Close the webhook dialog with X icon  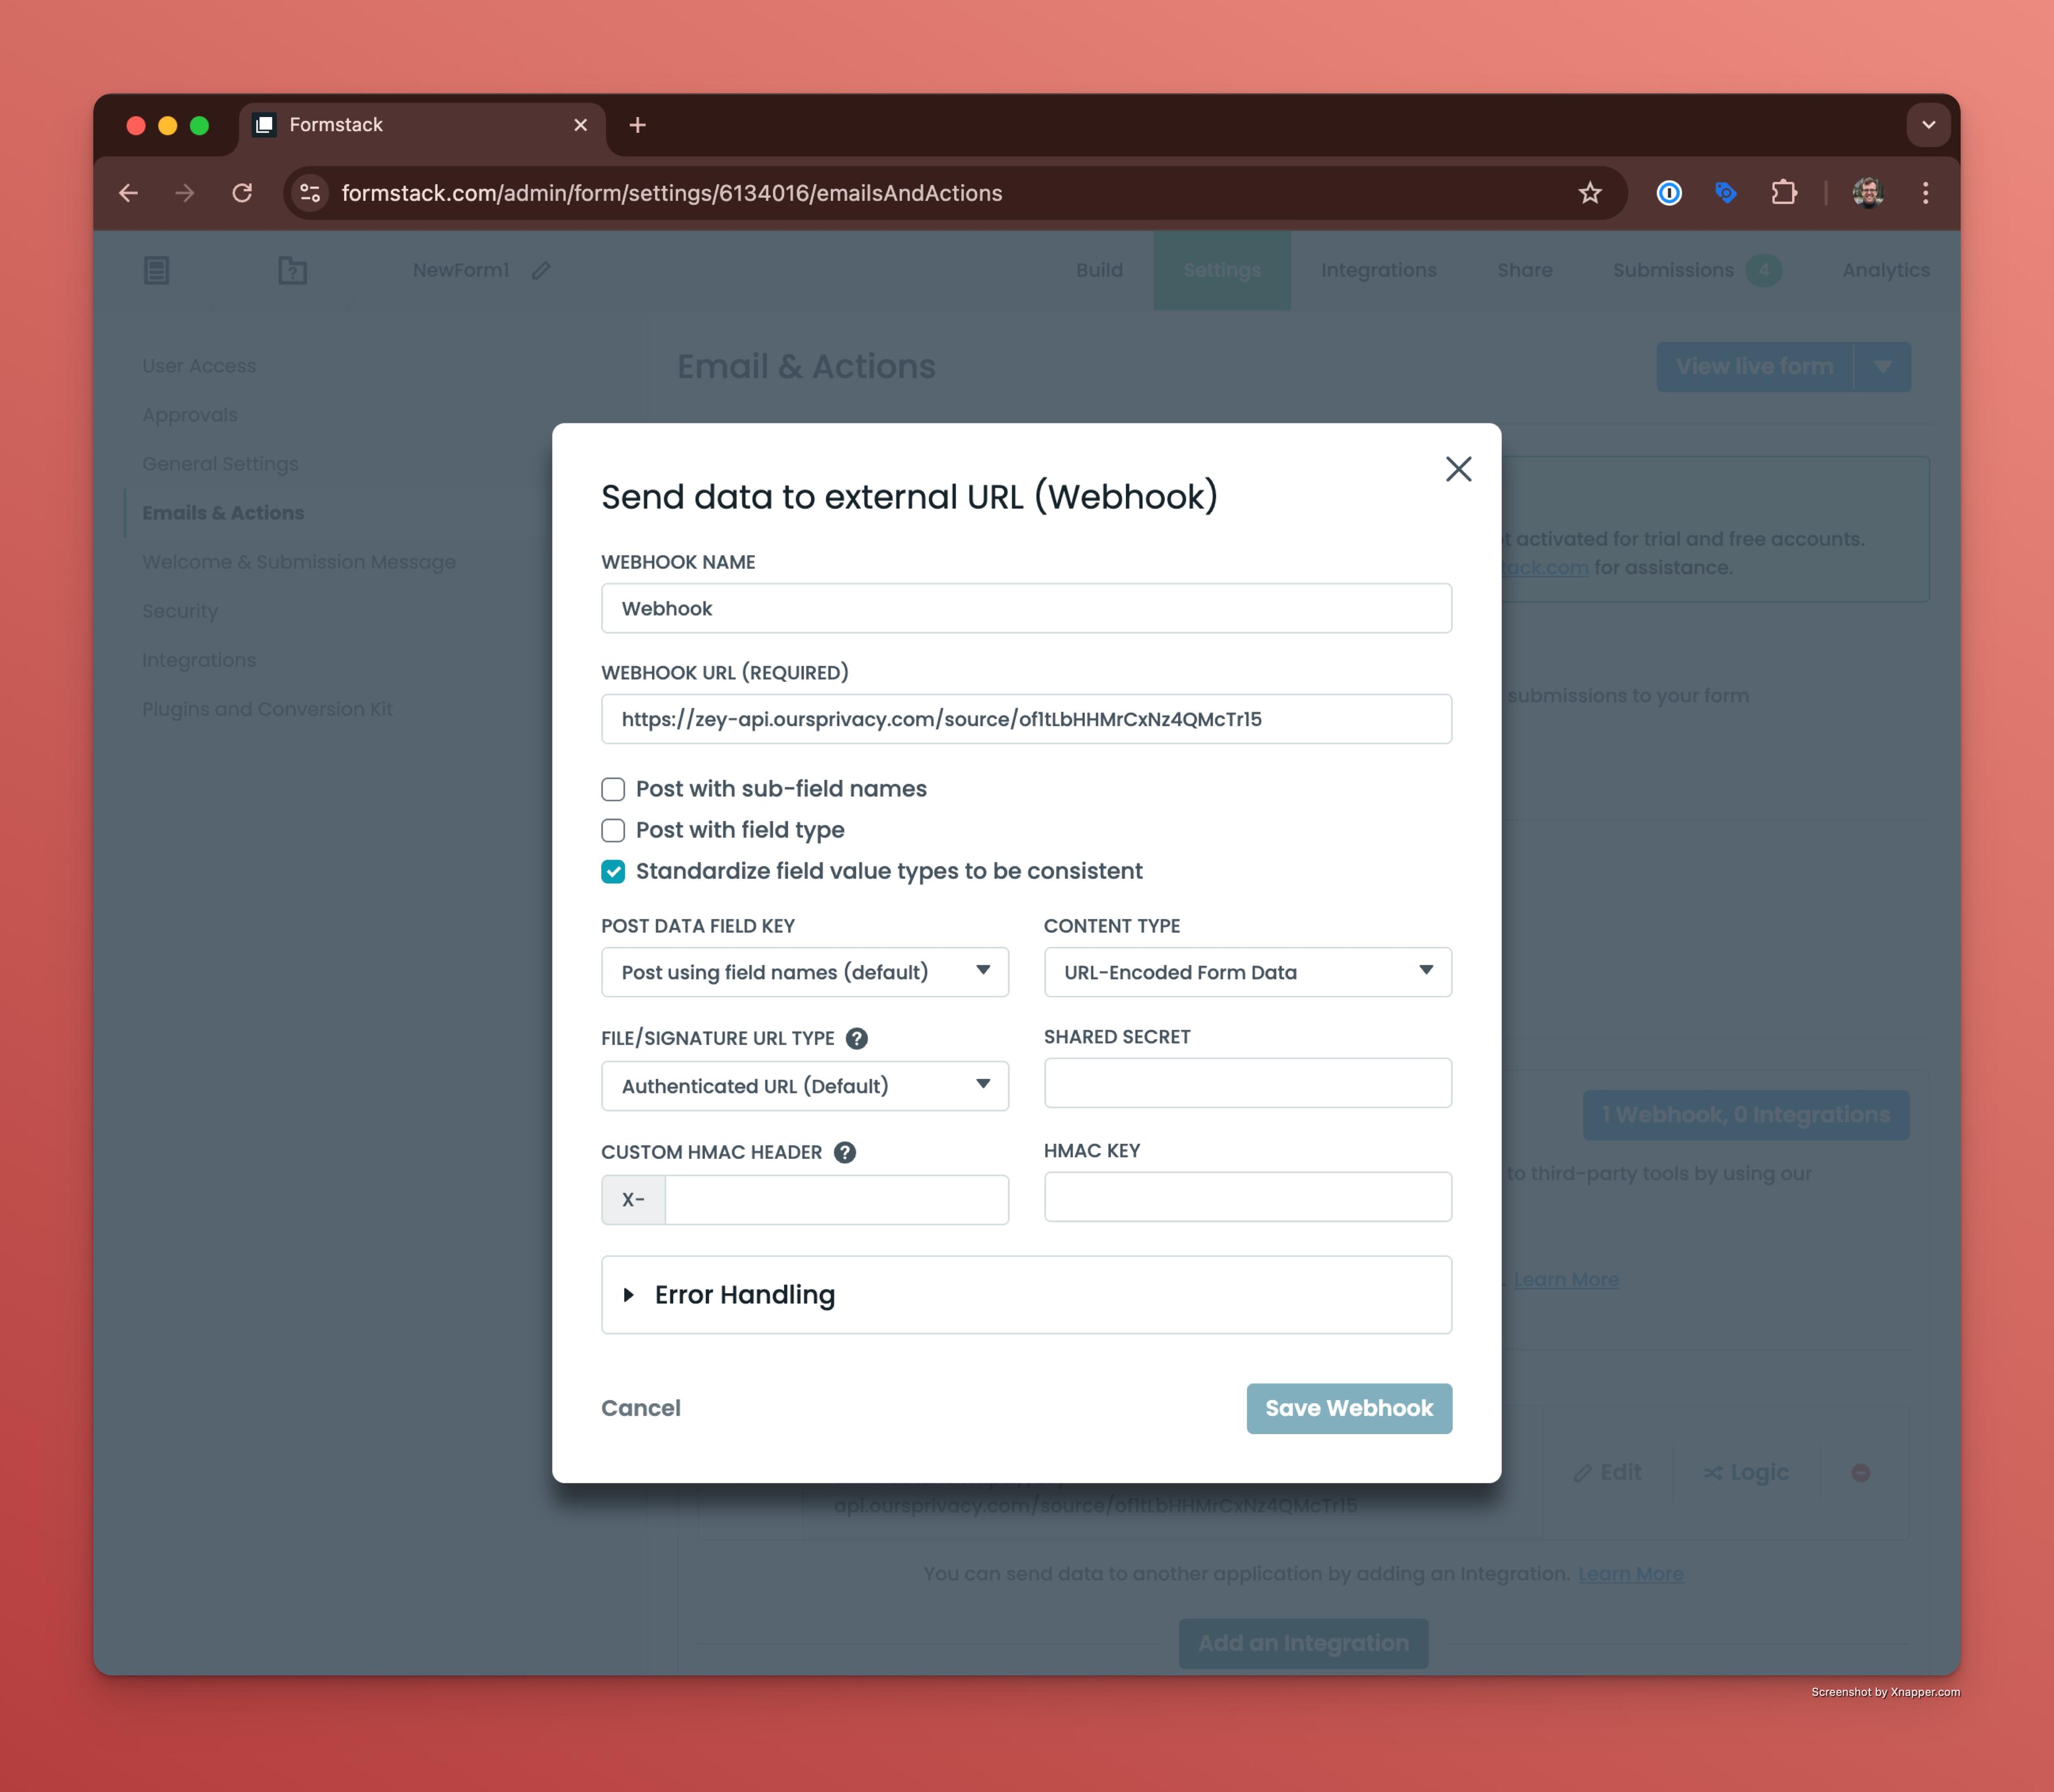pos(1458,469)
